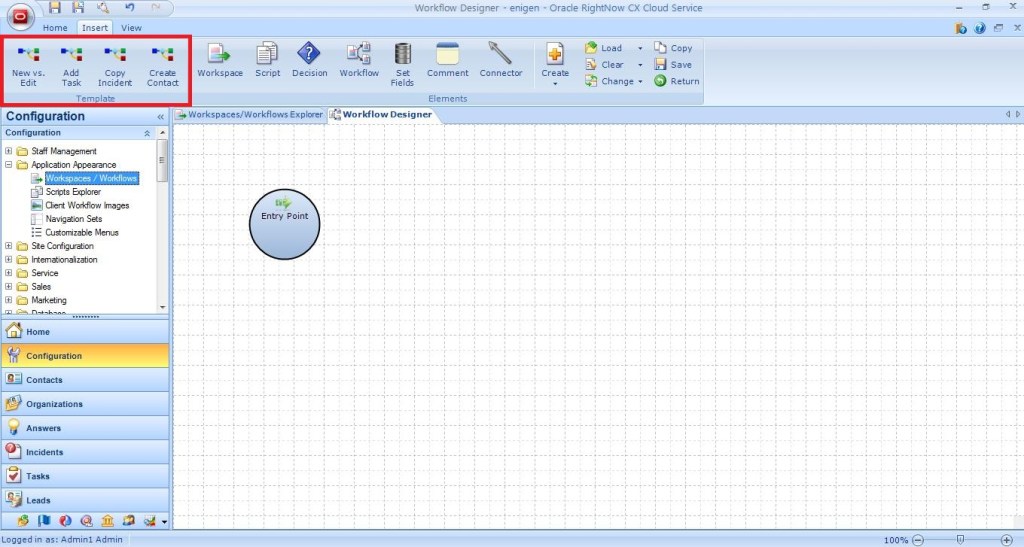This screenshot has height=547, width=1024.
Task: Open Scripts Explorer in the tree
Action: pyautogui.click(x=72, y=192)
